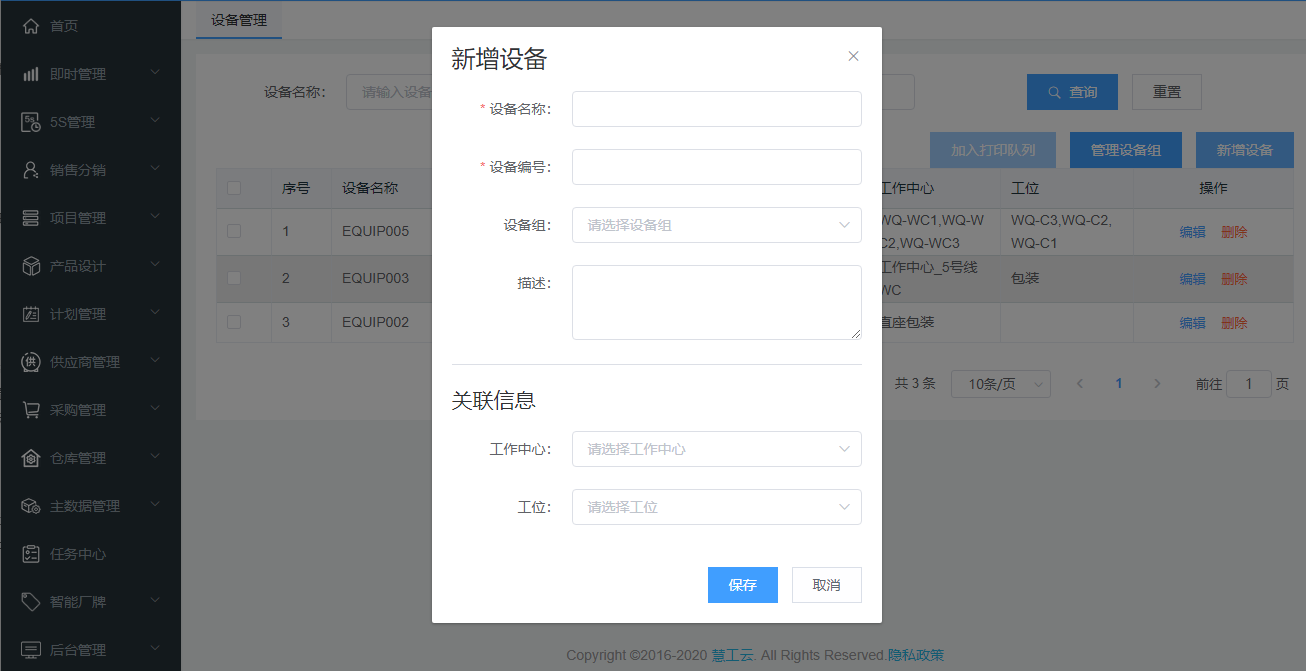Expand the 即时管理 sidebar menu
1306x671 pixels.
coord(90,74)
